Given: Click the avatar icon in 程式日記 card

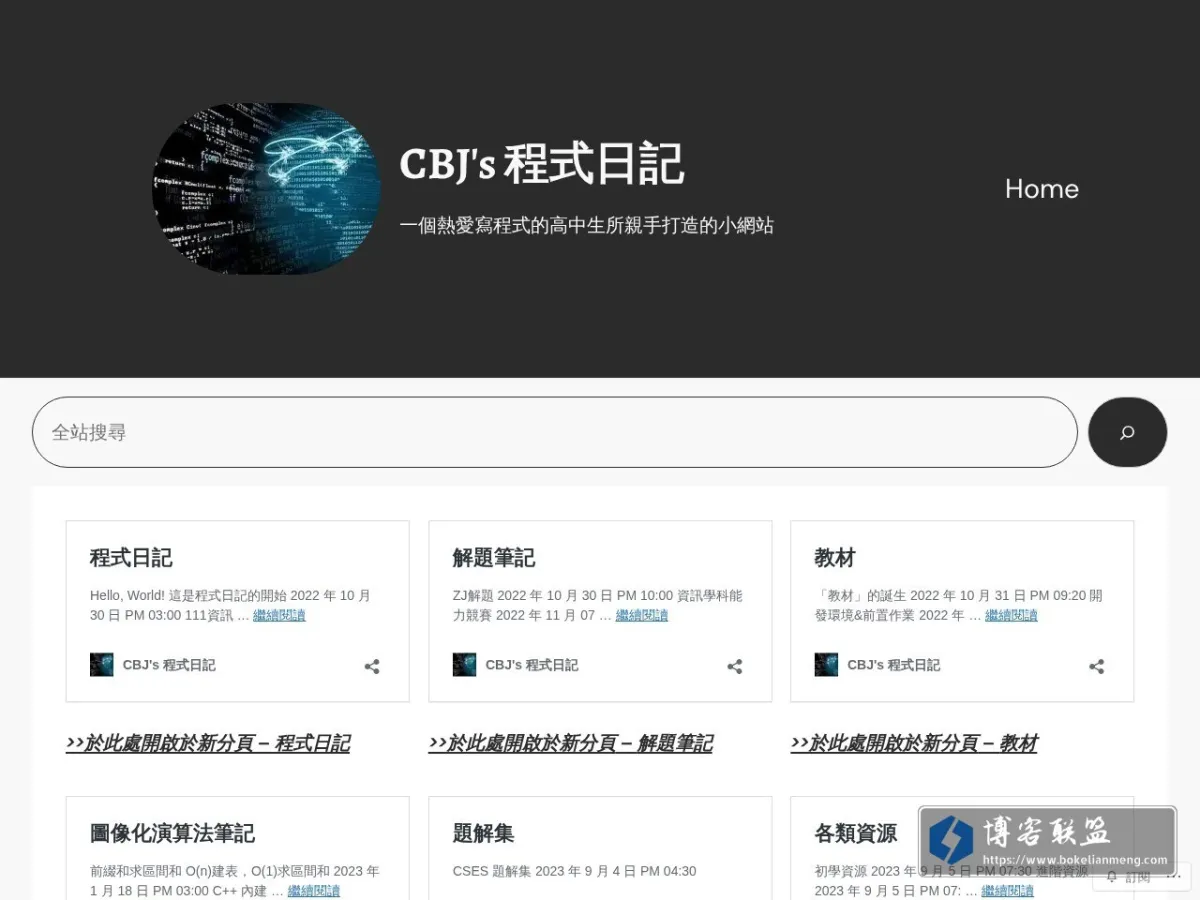Looking at the screenshot, I should click(102, 665).
